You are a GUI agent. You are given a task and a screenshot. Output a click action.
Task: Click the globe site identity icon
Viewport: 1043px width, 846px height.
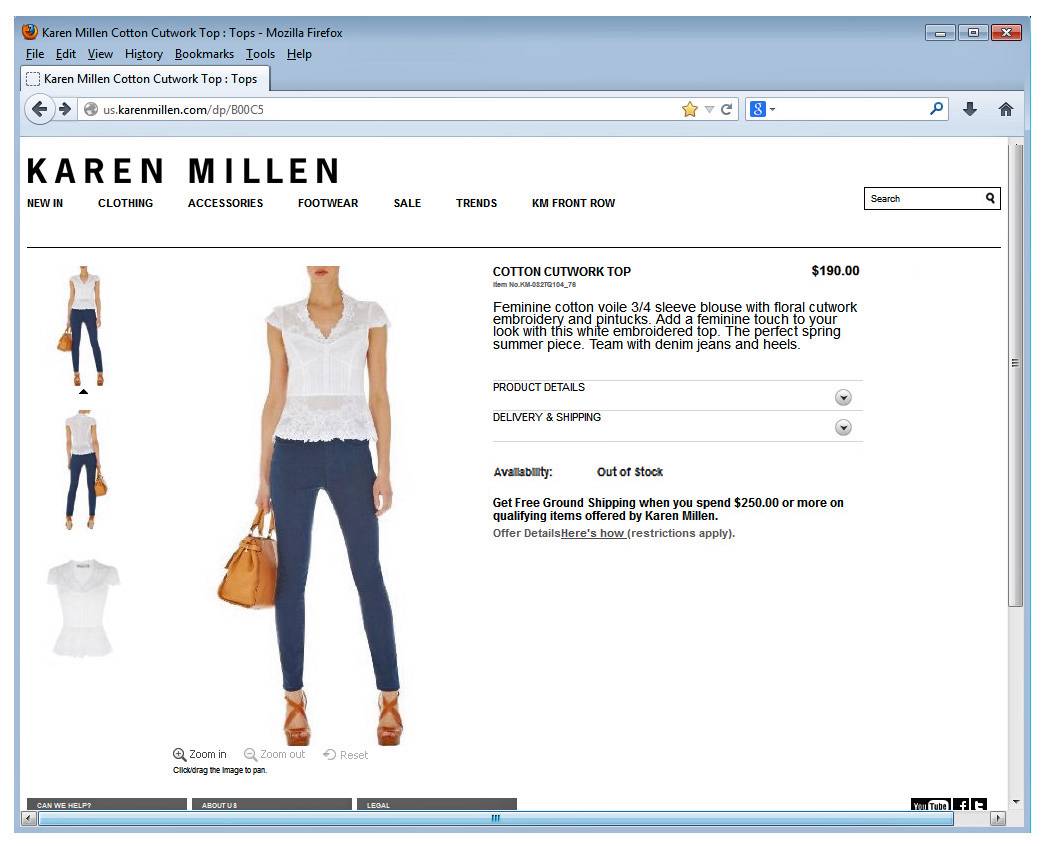91,109
